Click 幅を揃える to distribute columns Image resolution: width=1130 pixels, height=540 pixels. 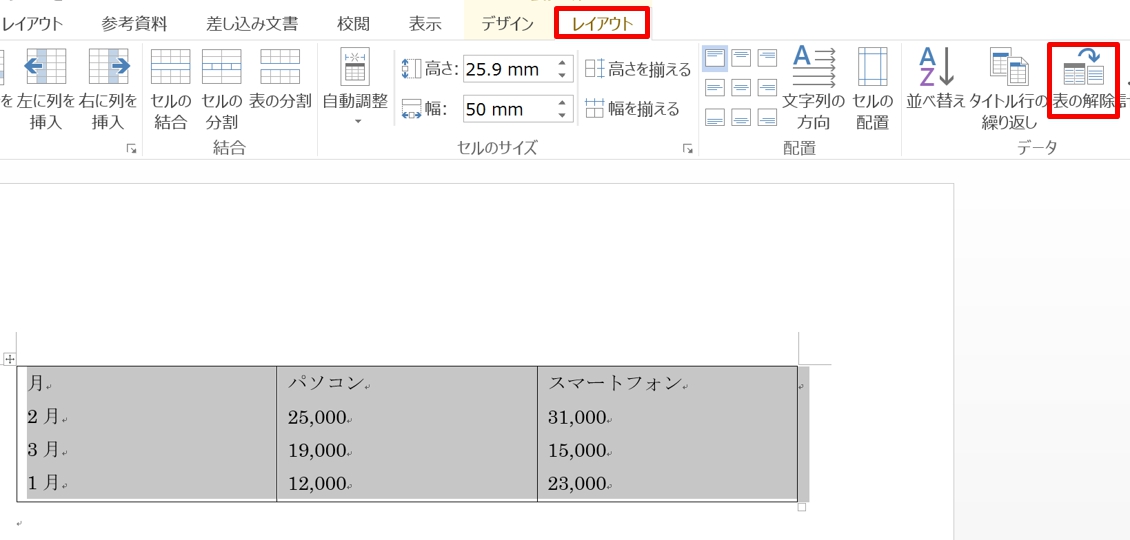pyautogui.click(x=632, y=109)
